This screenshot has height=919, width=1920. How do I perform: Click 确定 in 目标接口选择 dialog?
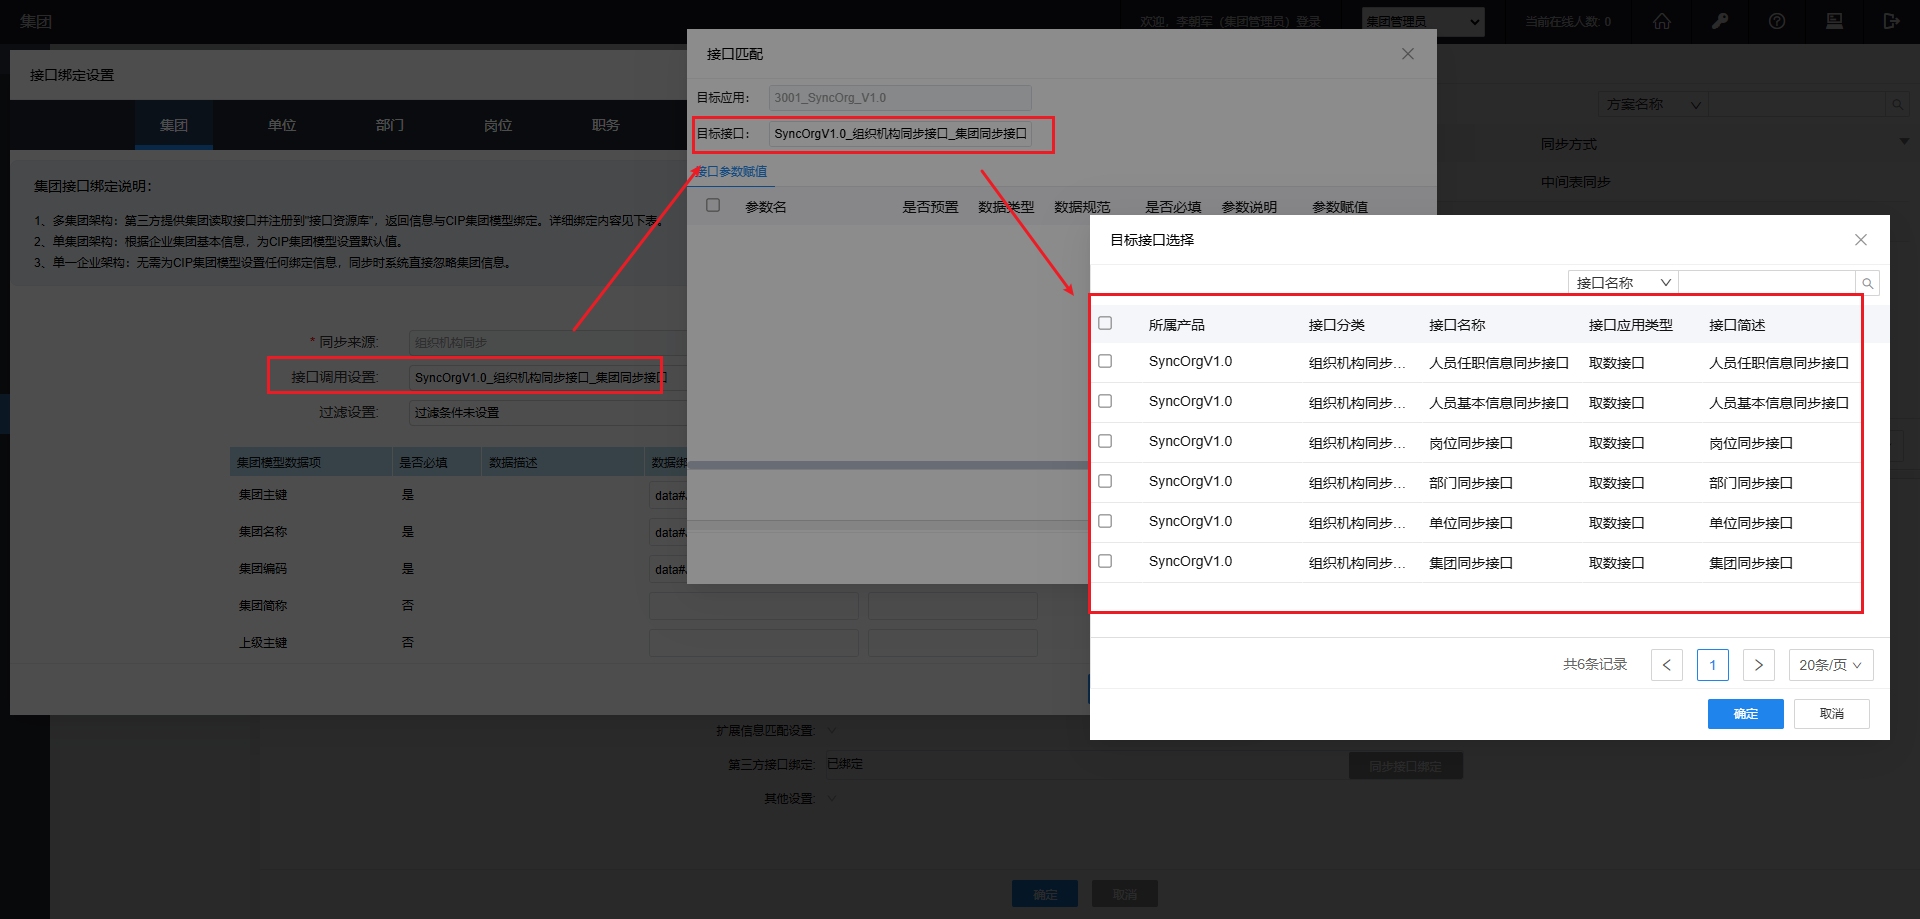point(1746,714)
